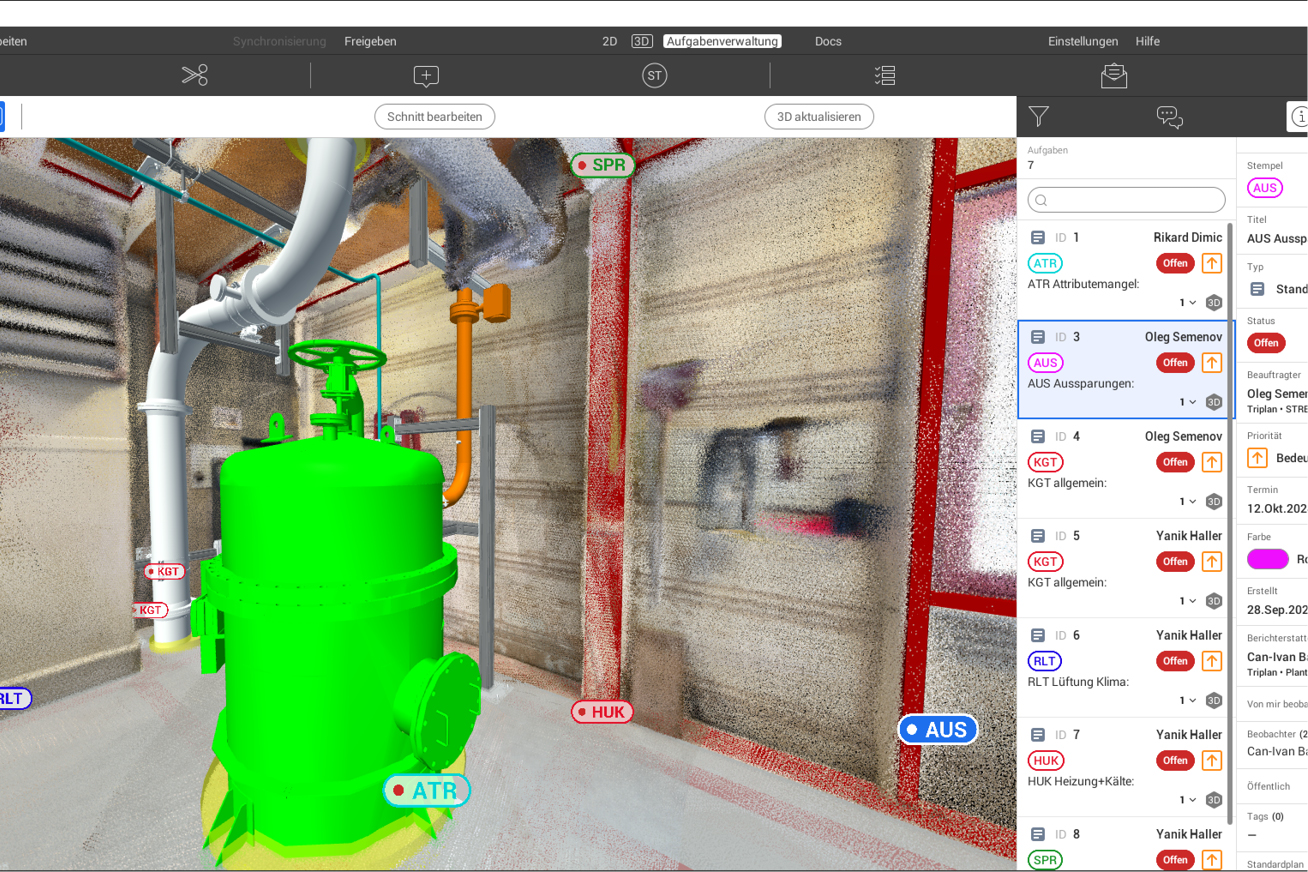
Task: Click the HUK marker in the 3D view
Action: 602,712
